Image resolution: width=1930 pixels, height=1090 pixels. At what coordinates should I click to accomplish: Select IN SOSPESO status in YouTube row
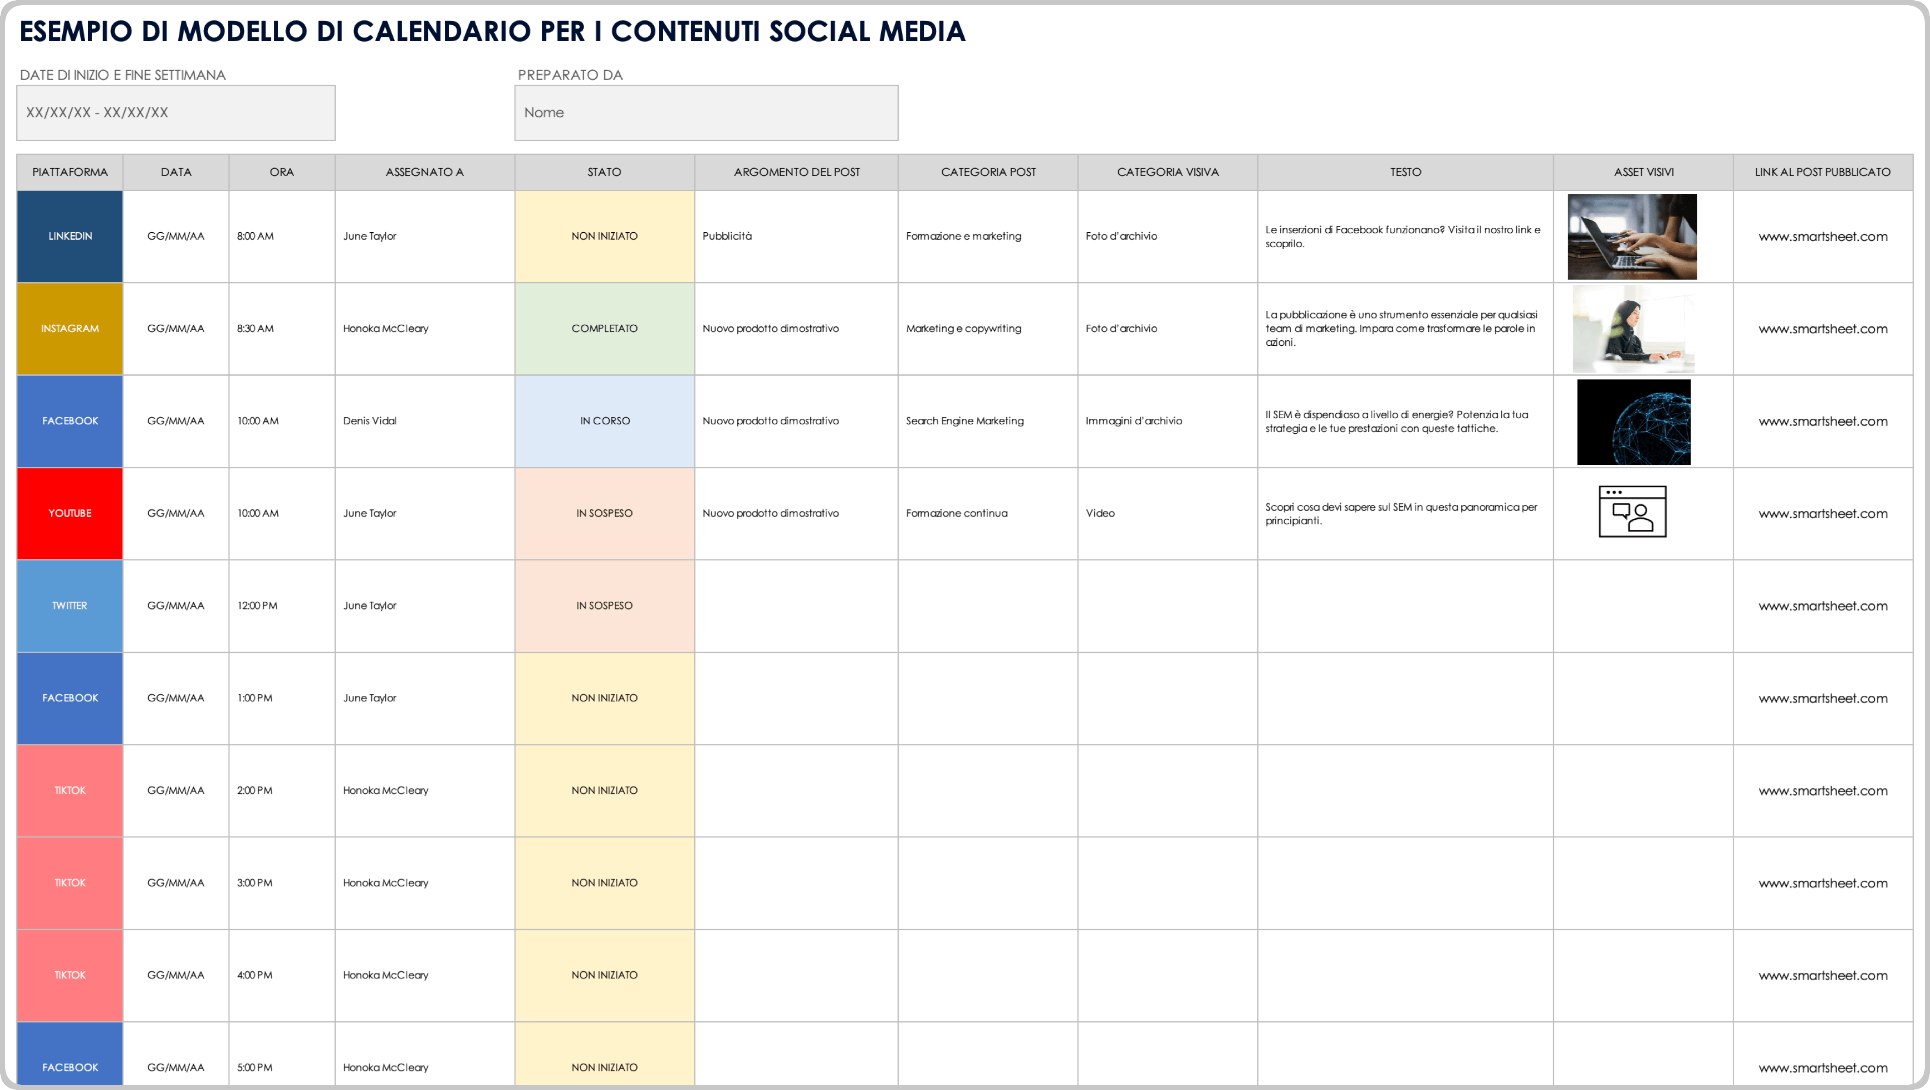604,514
